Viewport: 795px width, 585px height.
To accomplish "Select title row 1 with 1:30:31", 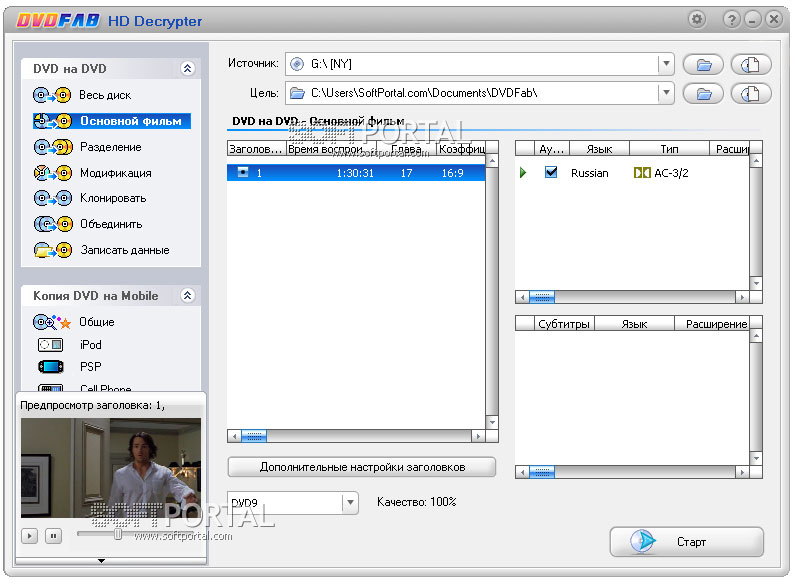I will pos(356,173).
